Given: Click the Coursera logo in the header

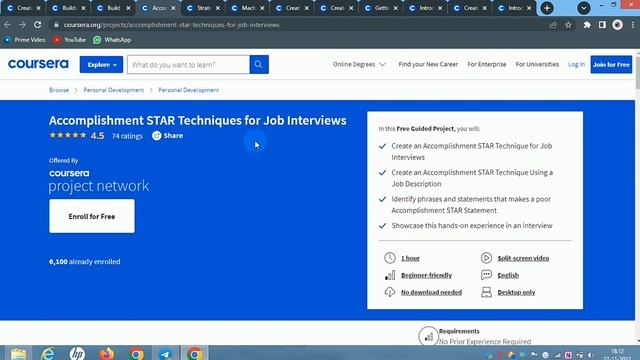Looking at the screenshot, I should [38, 64].
